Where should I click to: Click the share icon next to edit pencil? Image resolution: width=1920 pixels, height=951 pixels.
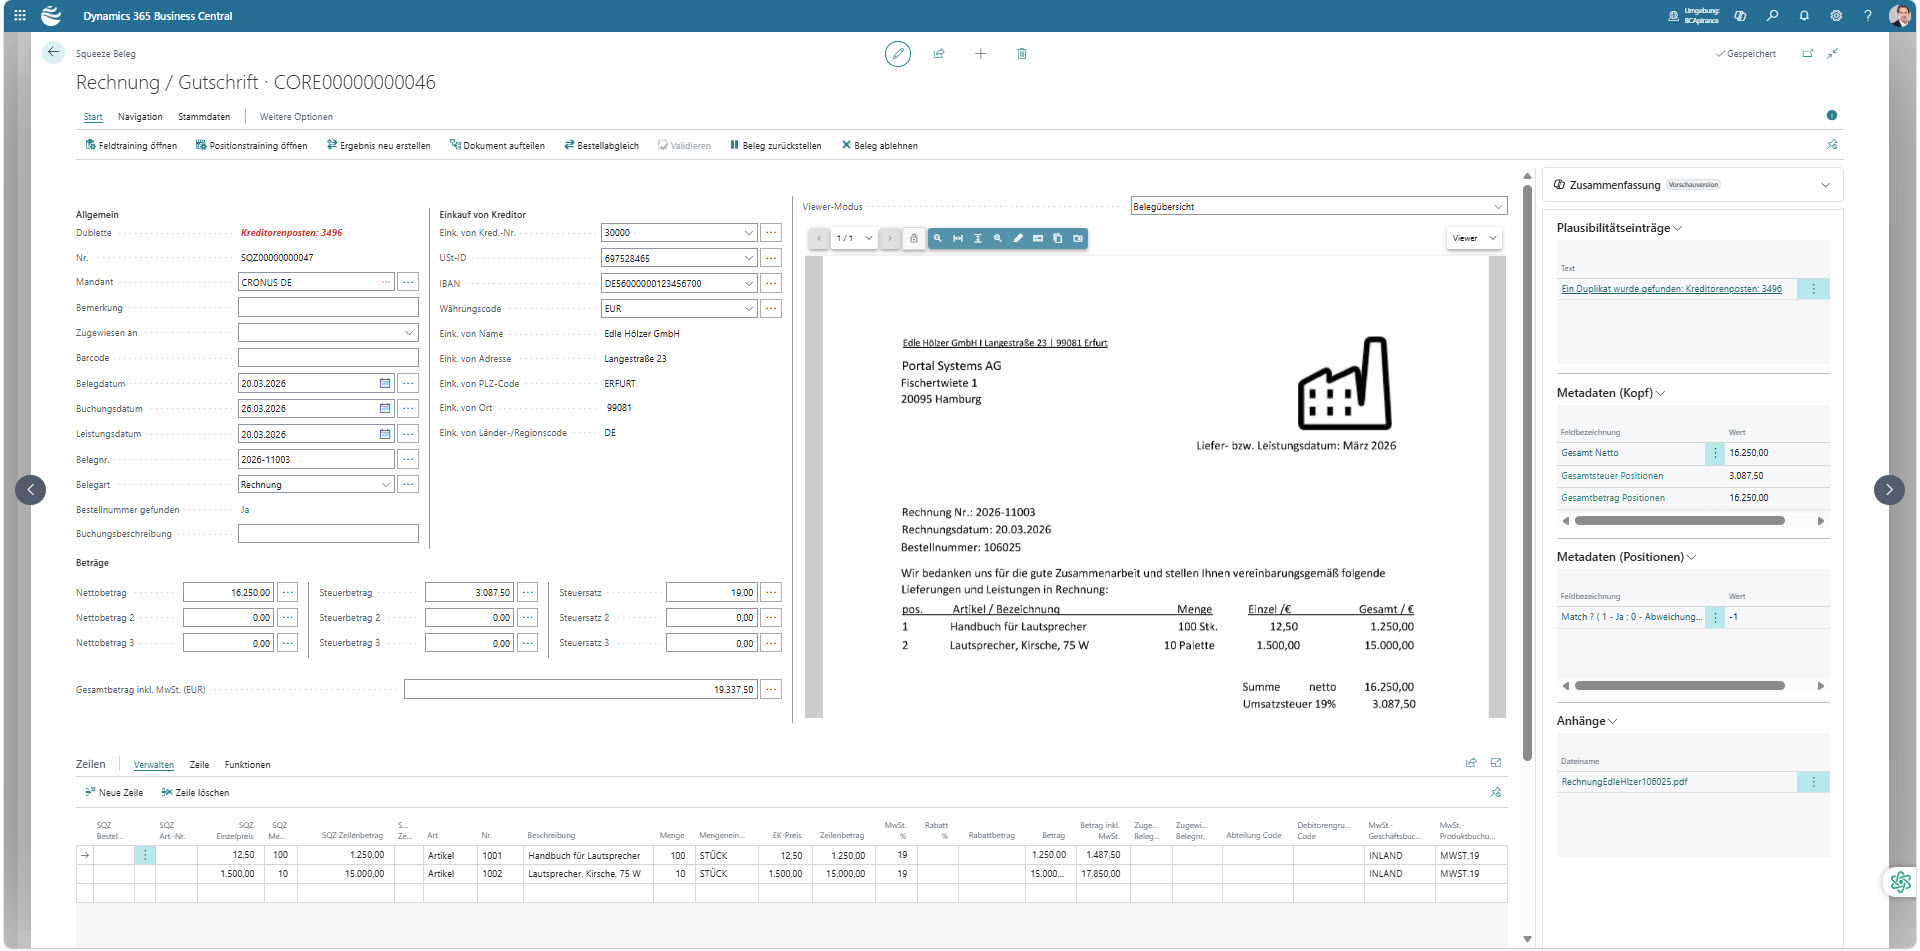[x=939, y=54]
